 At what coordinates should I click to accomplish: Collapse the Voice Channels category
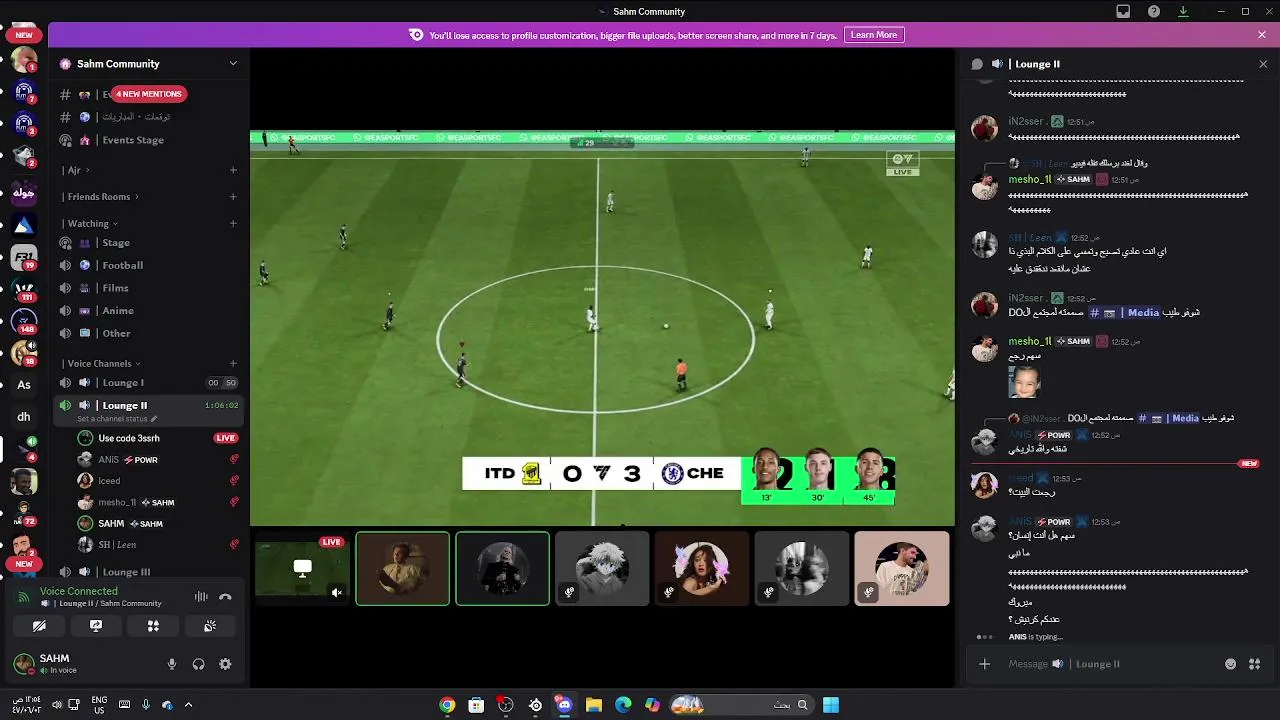click(x=101, y=364)
